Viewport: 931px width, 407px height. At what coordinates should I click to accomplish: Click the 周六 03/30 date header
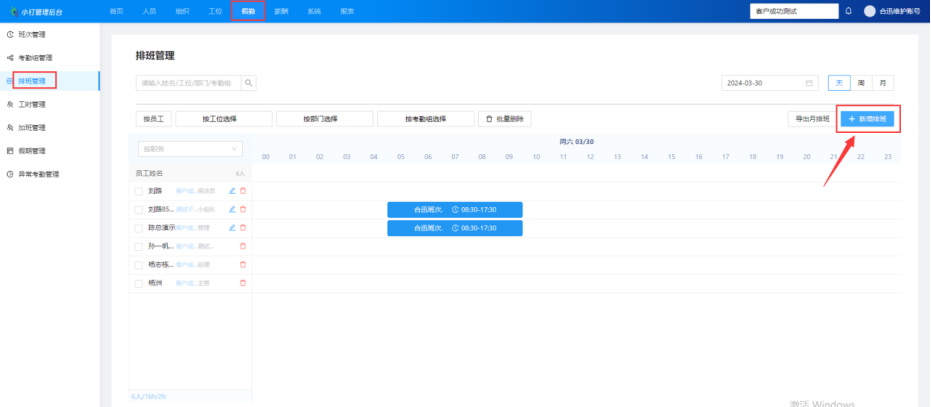577,142
